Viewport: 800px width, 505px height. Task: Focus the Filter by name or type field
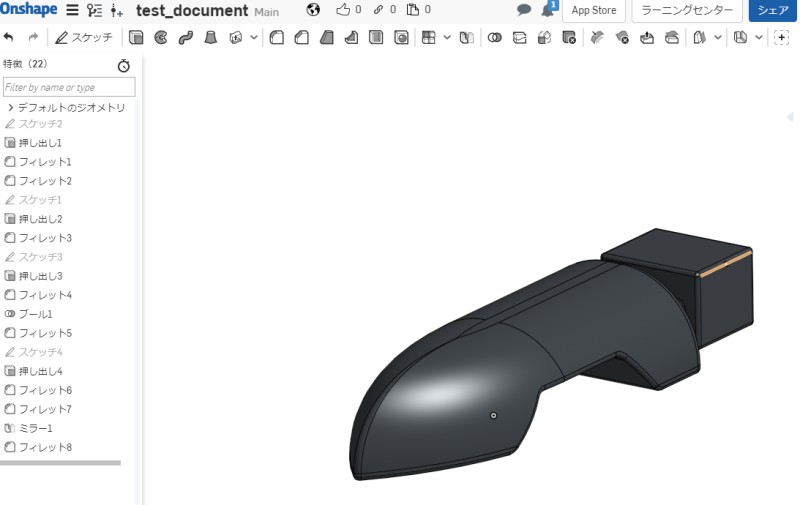point(69,87)
